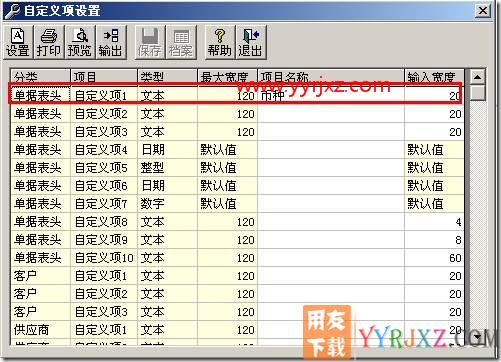This screenshot has width=501, height=362.
Task: Open 帮助 help icon
Action: point(220,43)
